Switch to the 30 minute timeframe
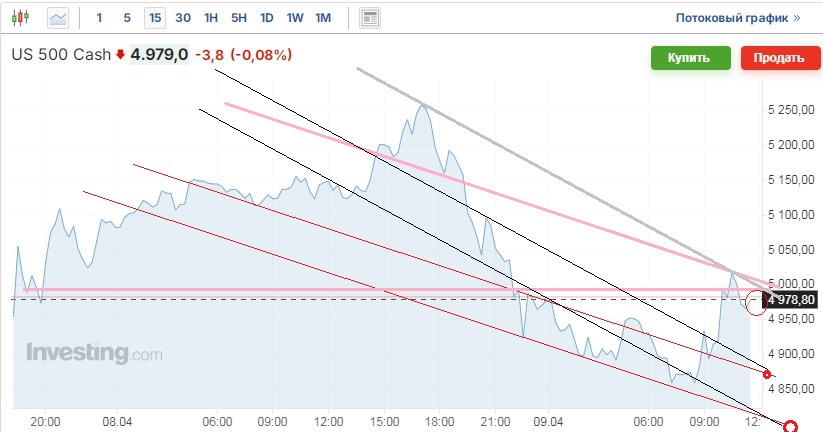Viewport: 823px width, 432px height. point(183,18)
